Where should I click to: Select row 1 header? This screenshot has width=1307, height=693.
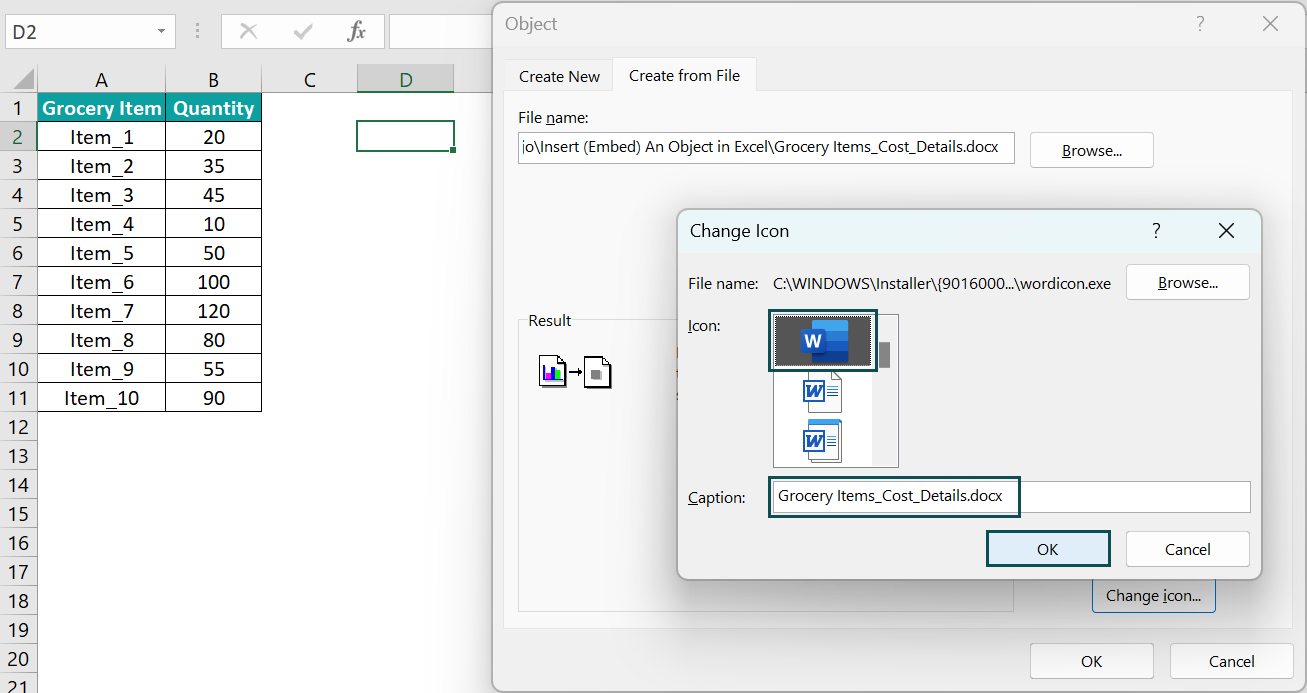[18, 108]
